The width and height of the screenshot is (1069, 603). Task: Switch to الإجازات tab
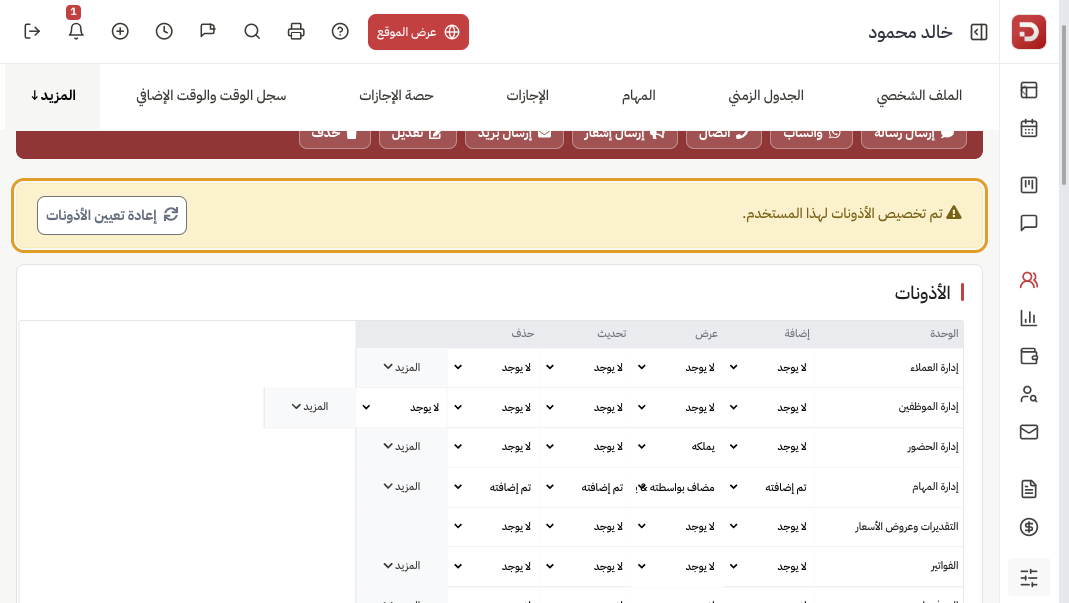click(x=527, y=95)
